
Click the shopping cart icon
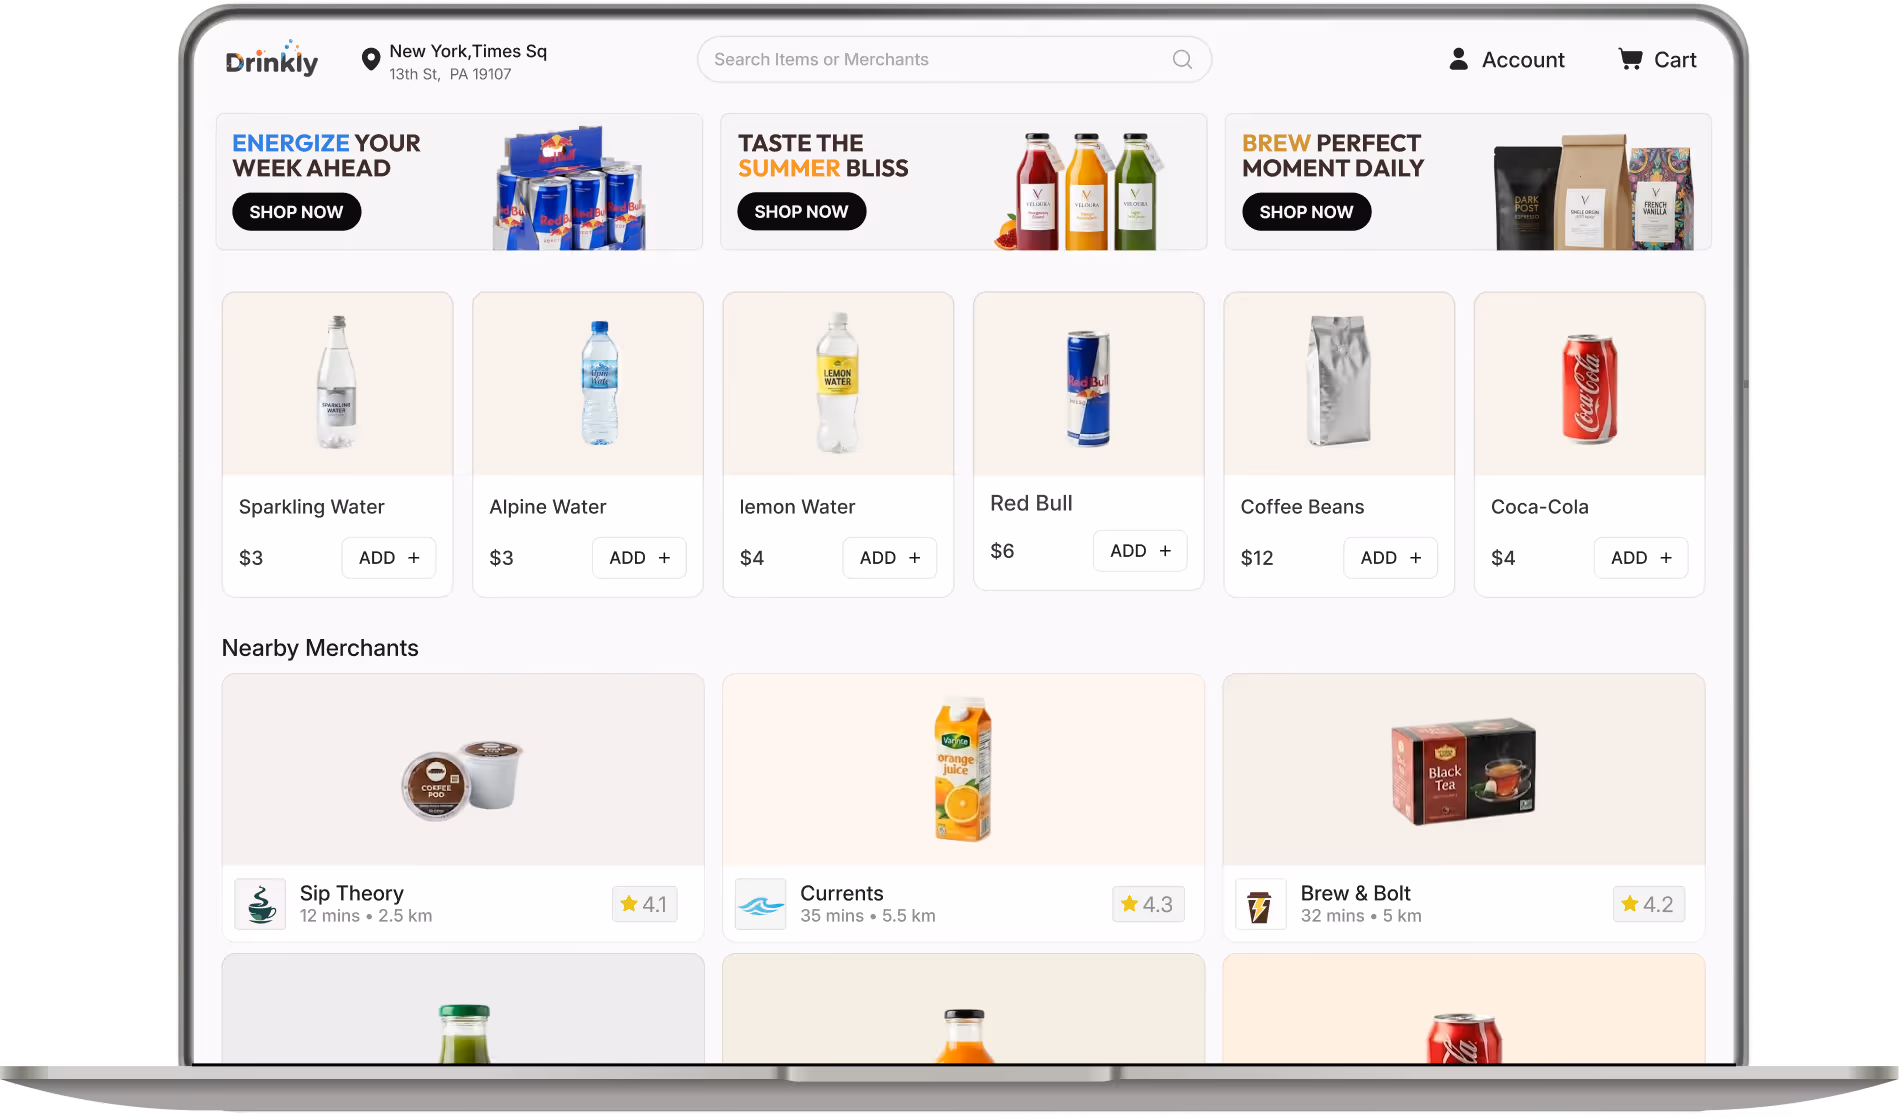1630,59
